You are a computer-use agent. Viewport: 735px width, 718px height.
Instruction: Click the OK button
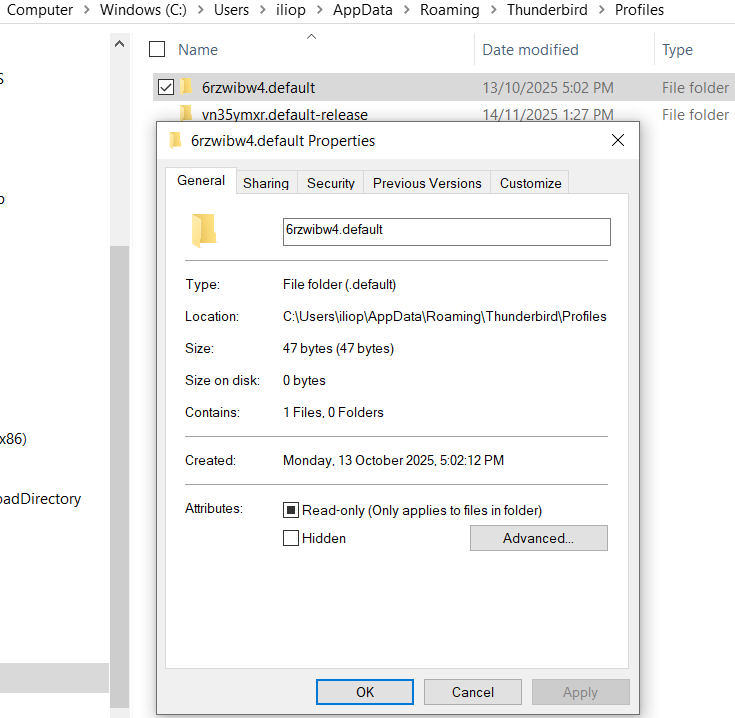(365, 692)
